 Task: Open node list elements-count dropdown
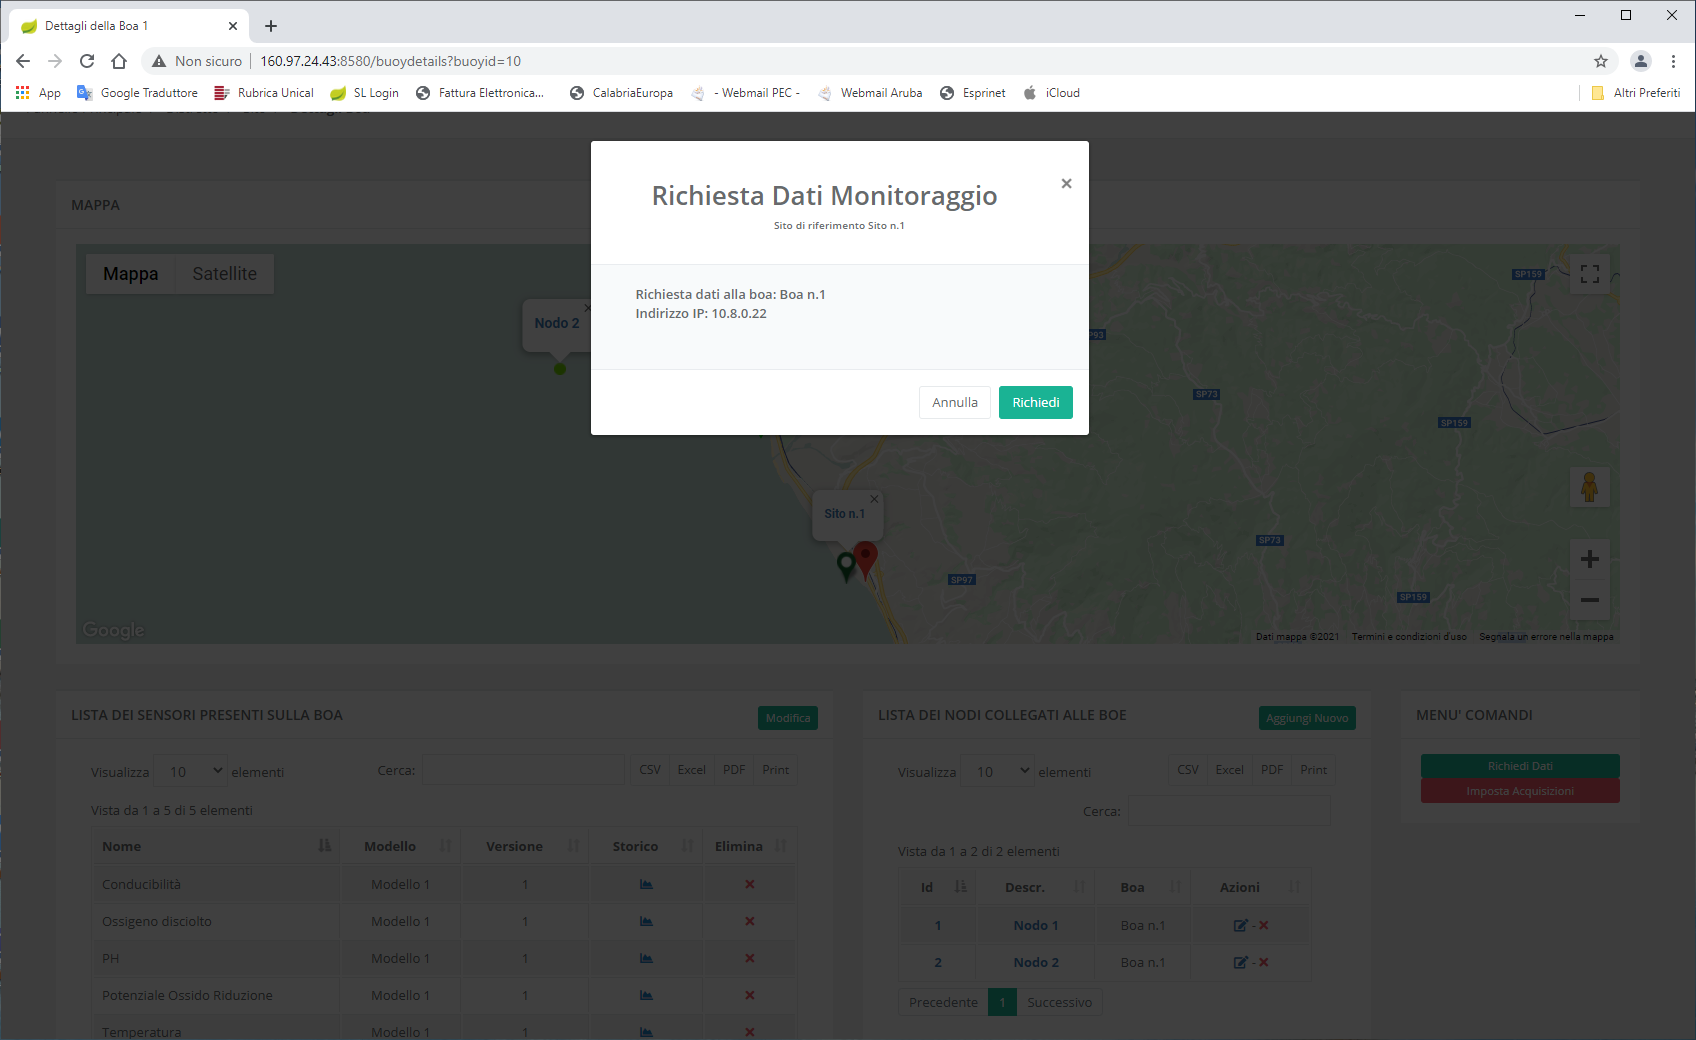tap(997, 771)
